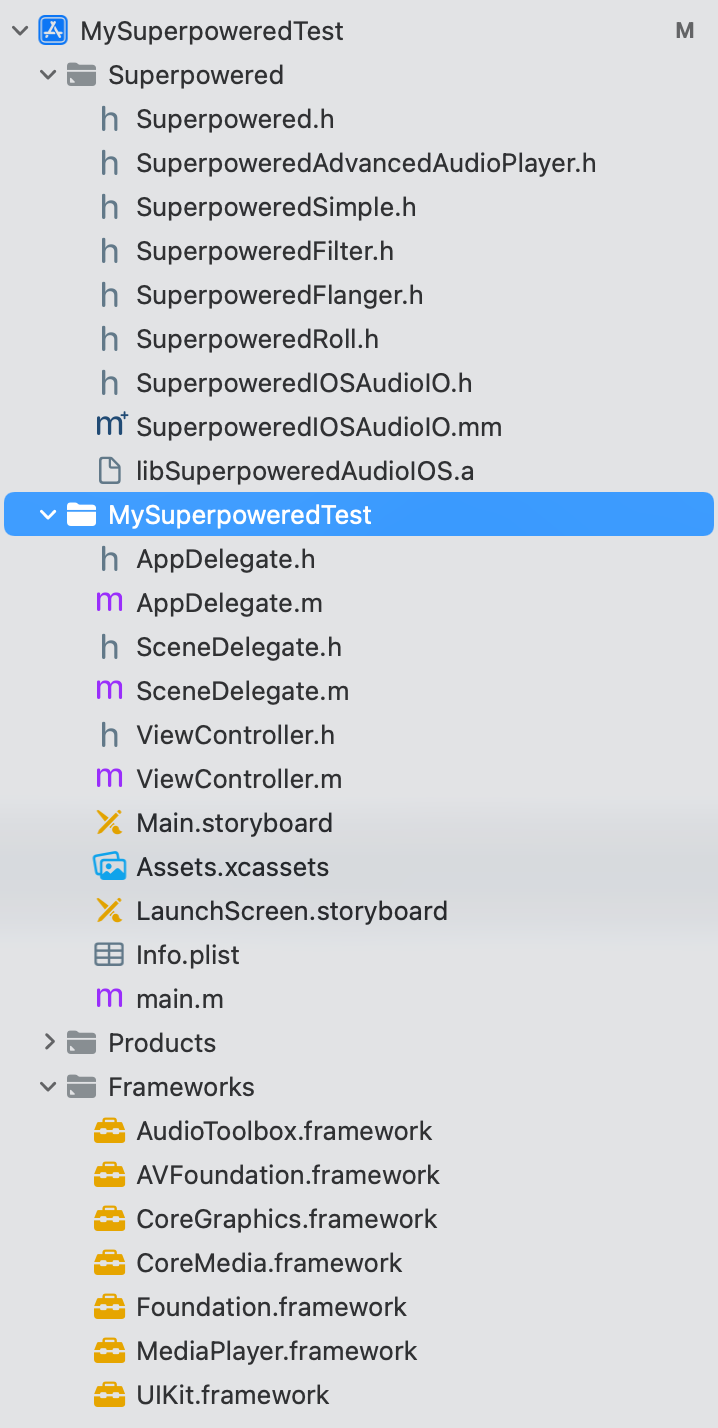Collapse the MySuperpoweredTest folder disclosure triangle
This screenshot has width=718, height=1428.
pos(48,514)
